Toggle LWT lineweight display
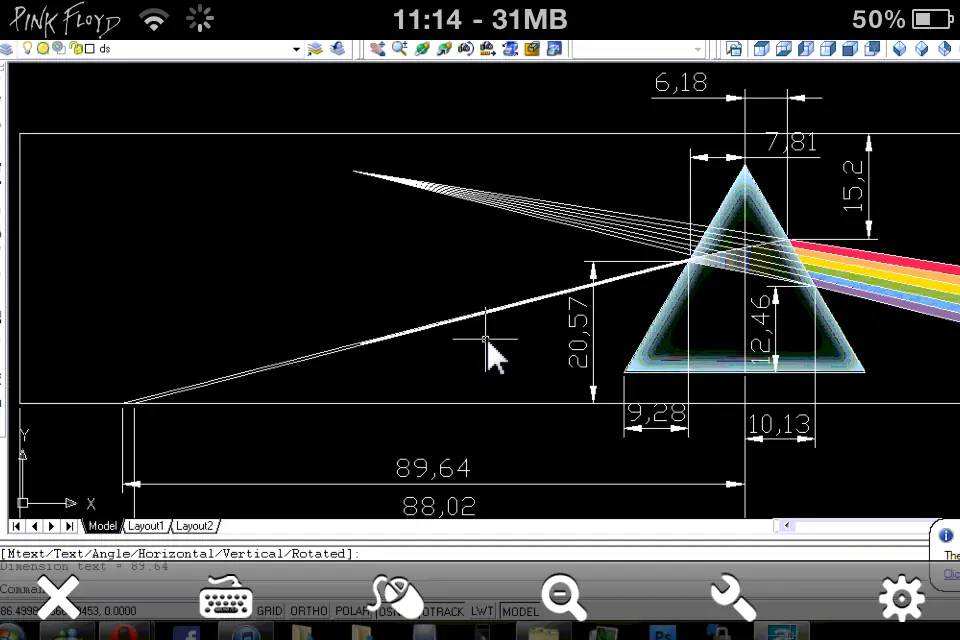 pos(482,611)
